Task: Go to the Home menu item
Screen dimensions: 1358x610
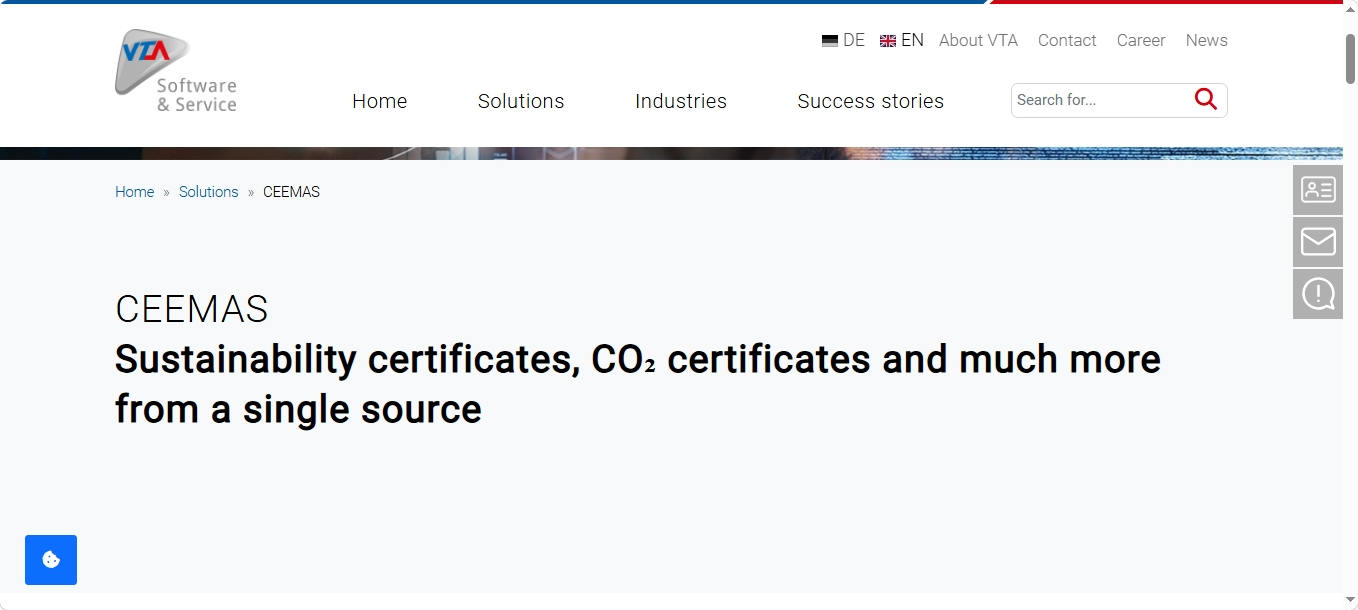Action: [380, 101]
